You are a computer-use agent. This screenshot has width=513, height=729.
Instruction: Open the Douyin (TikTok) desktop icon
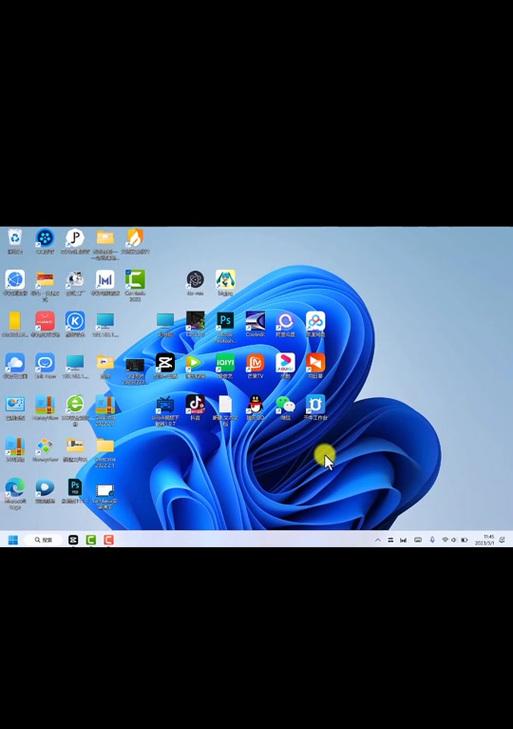point(195,404)
